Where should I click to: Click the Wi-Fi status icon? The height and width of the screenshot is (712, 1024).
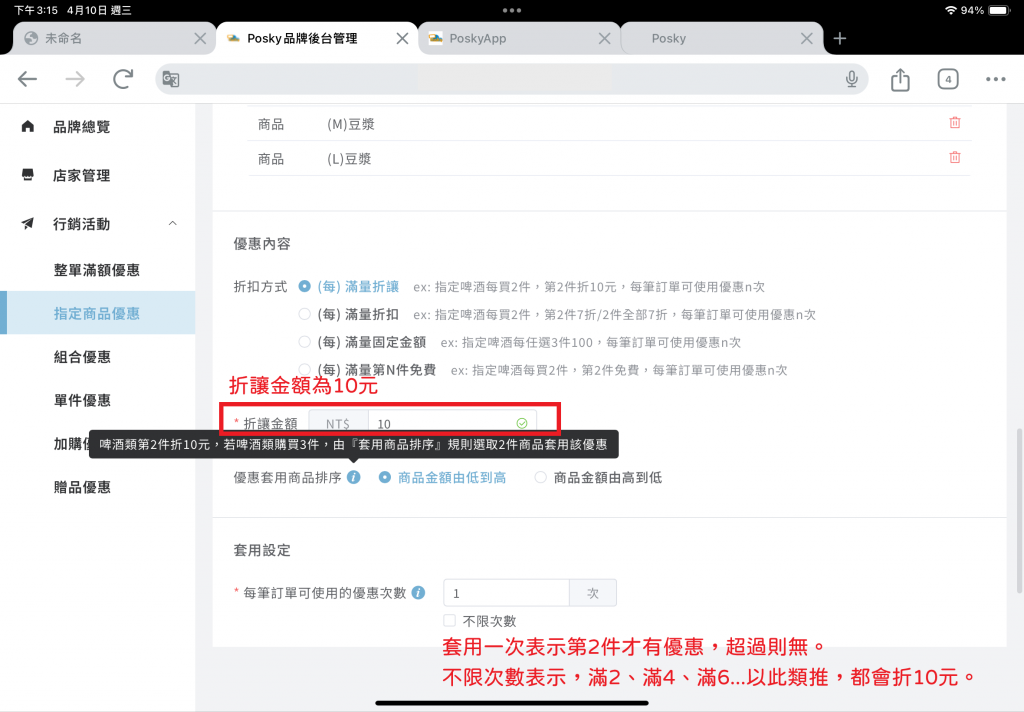coord(951,10)
